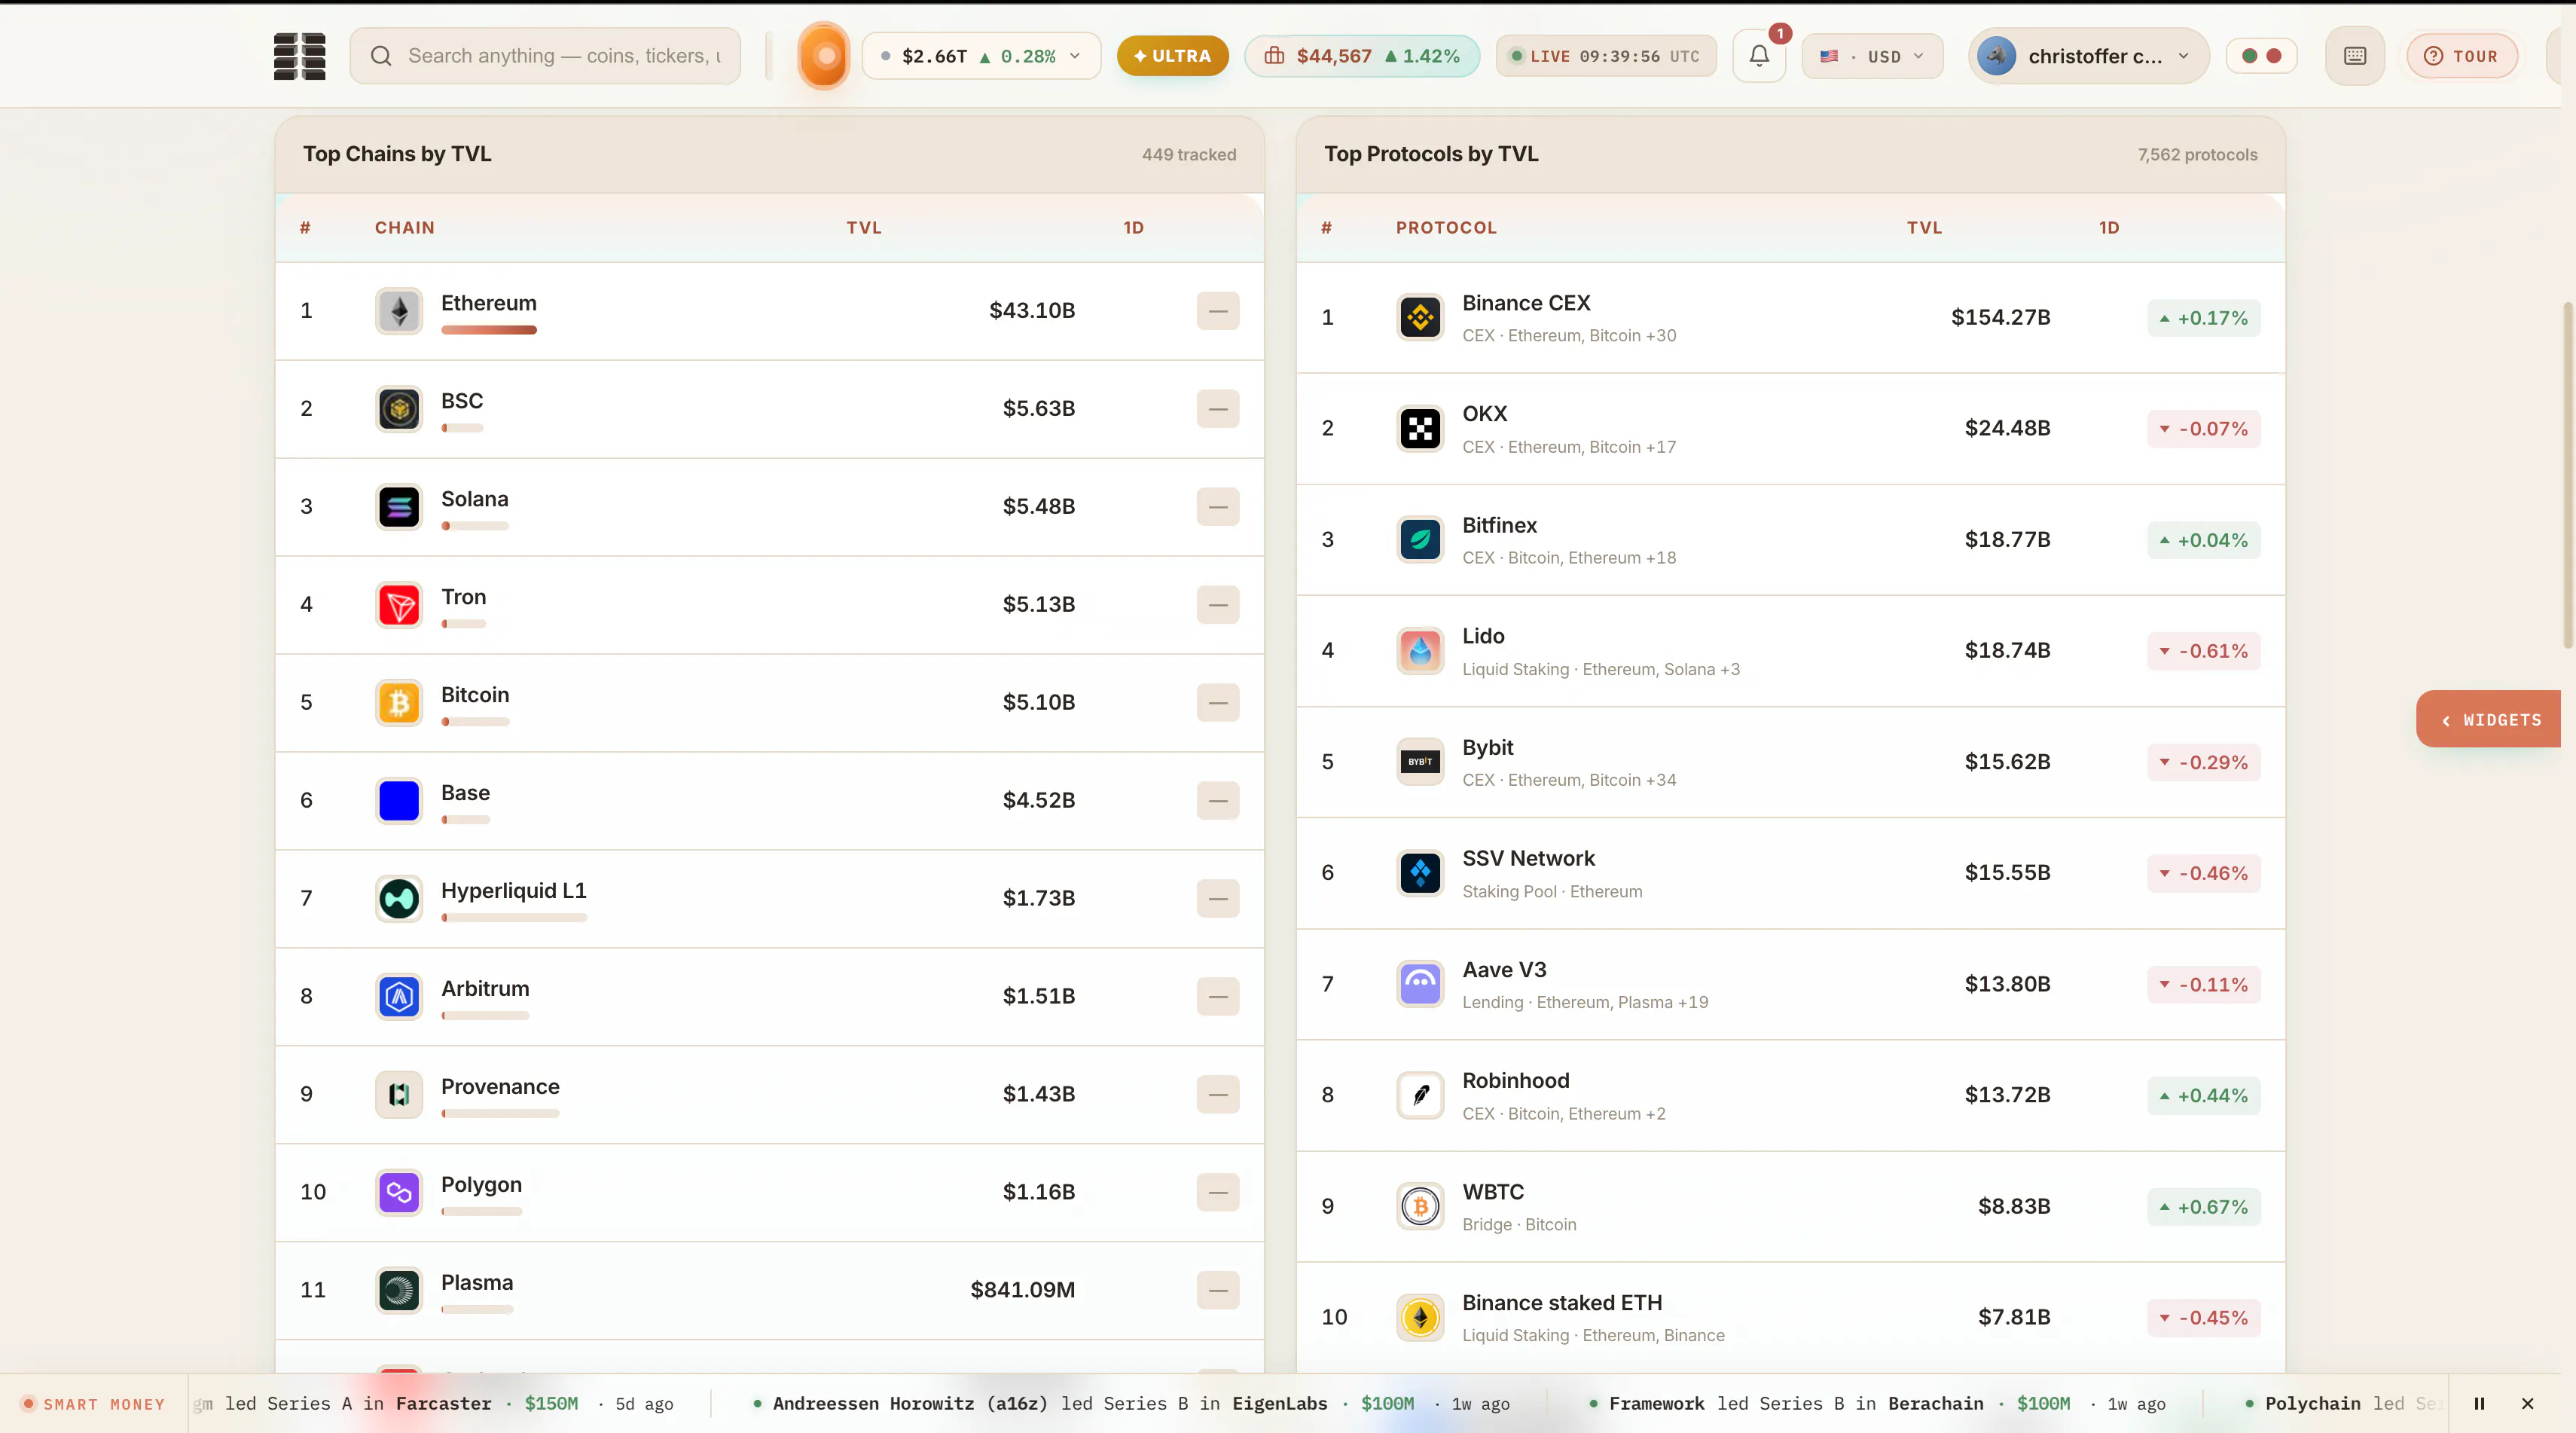This screenshot has height=1433, width=2576.
Task: Sort by the CHAIN column header
Action: (405, 228)
